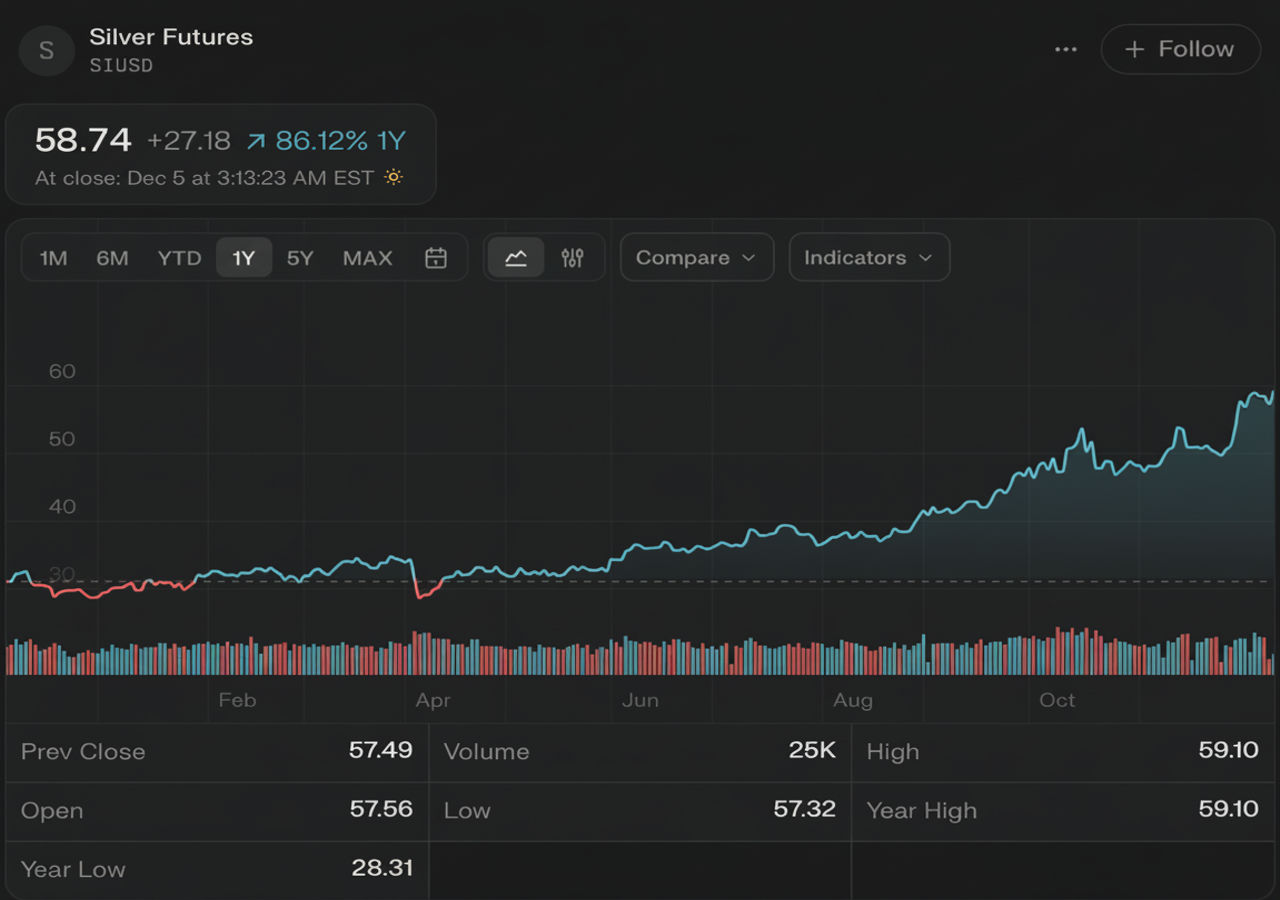Click the upward trend arrow beside 86.12%
Viewport: 1280px width, 900px height.
coord(256,141)
